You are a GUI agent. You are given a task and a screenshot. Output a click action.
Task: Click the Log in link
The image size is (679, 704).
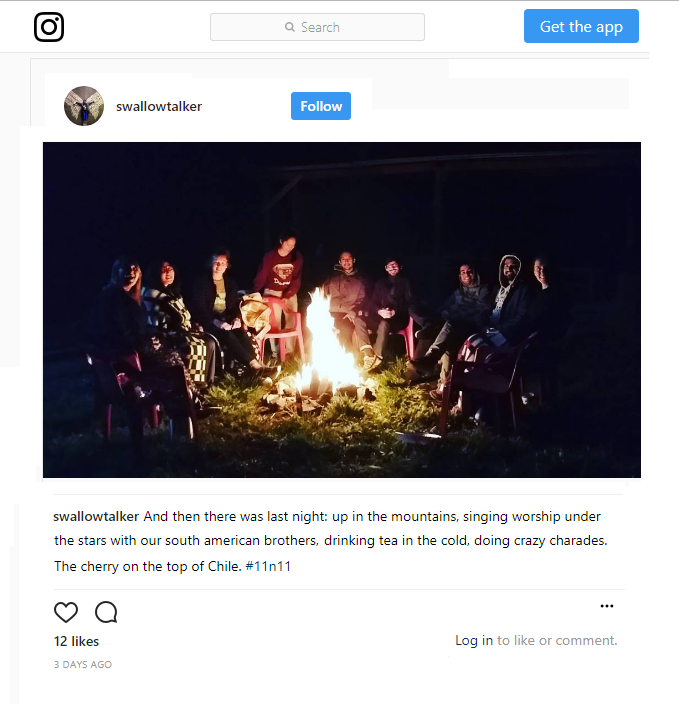474,640
